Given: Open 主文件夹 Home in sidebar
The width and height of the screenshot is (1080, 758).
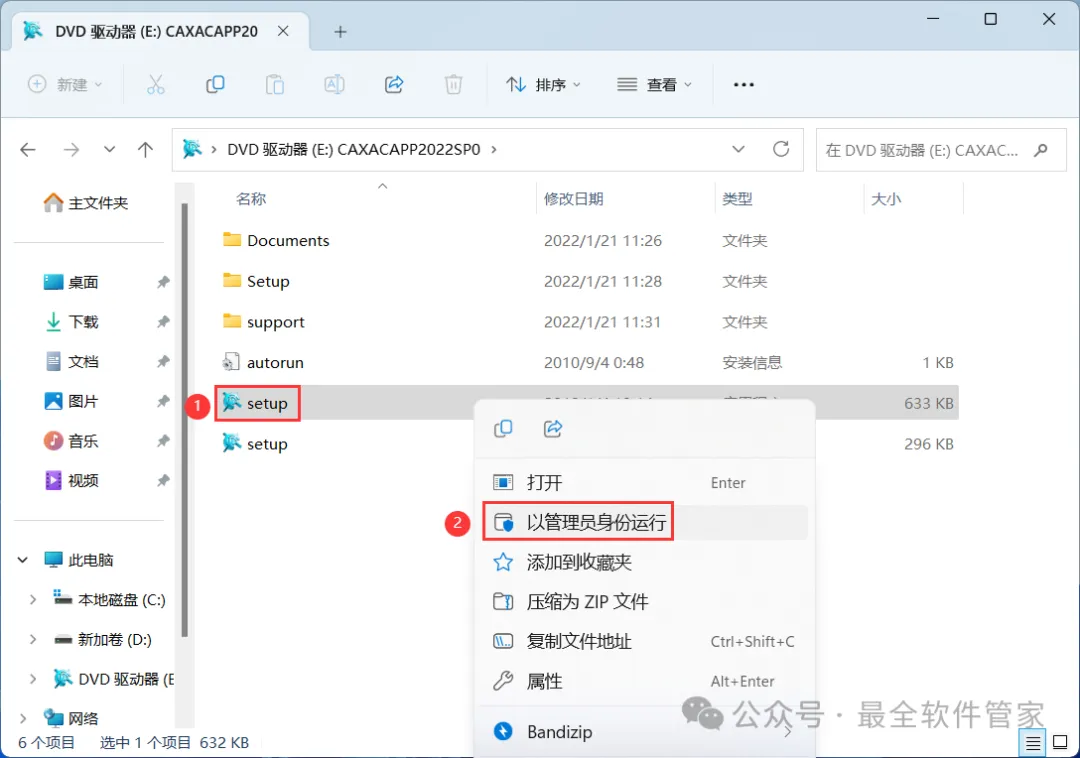Looking at the screenshot, I should tap(85, 202).
